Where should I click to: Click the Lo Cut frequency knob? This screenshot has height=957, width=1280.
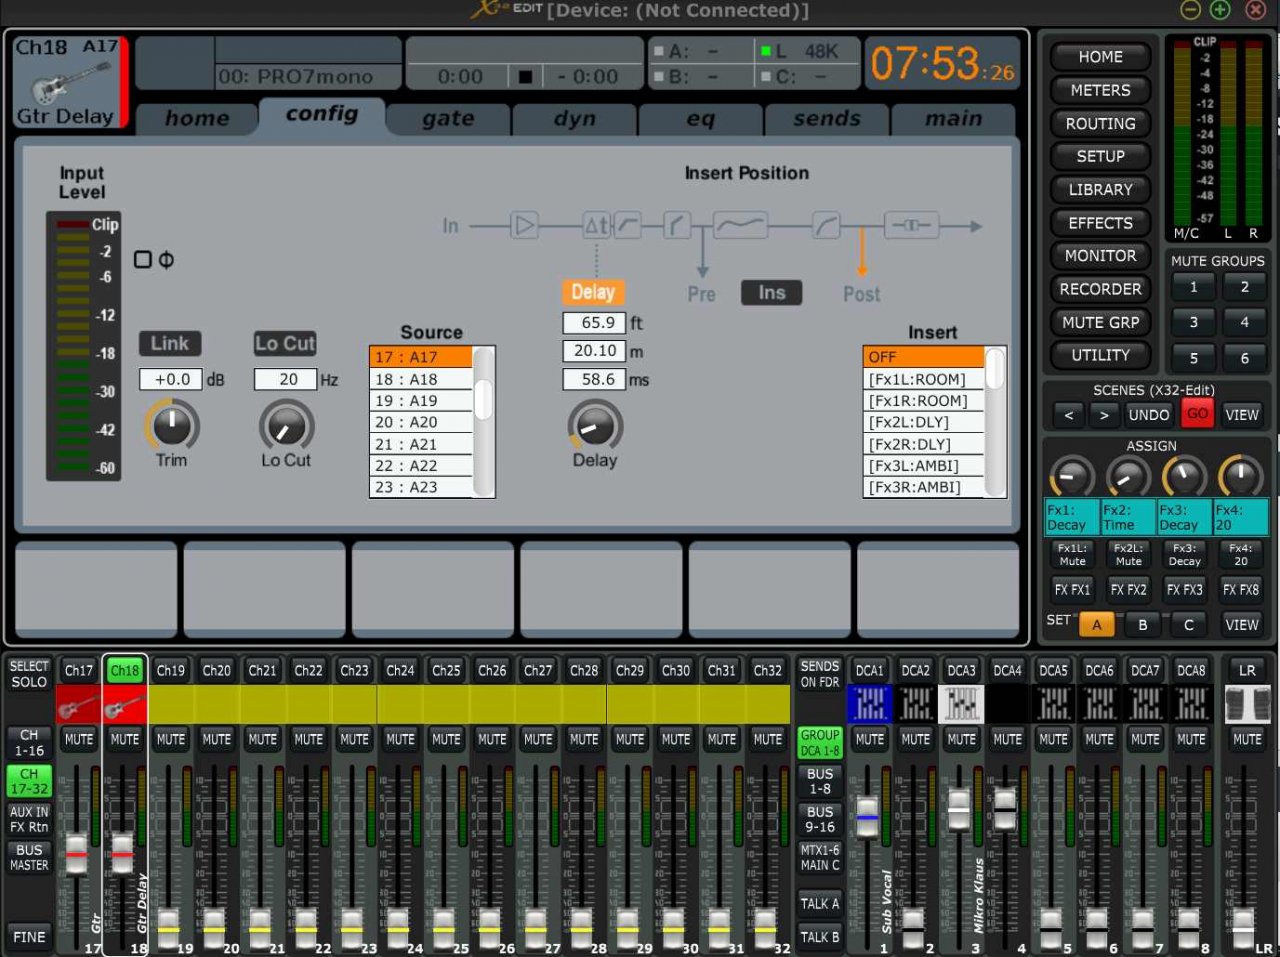(x=286, y=427)
